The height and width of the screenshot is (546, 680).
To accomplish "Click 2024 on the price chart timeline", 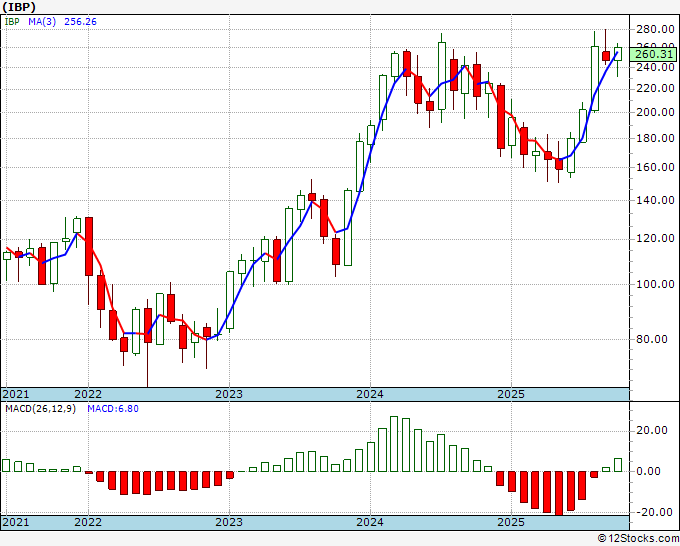I will pyautogui.click(x=370, y=394).
